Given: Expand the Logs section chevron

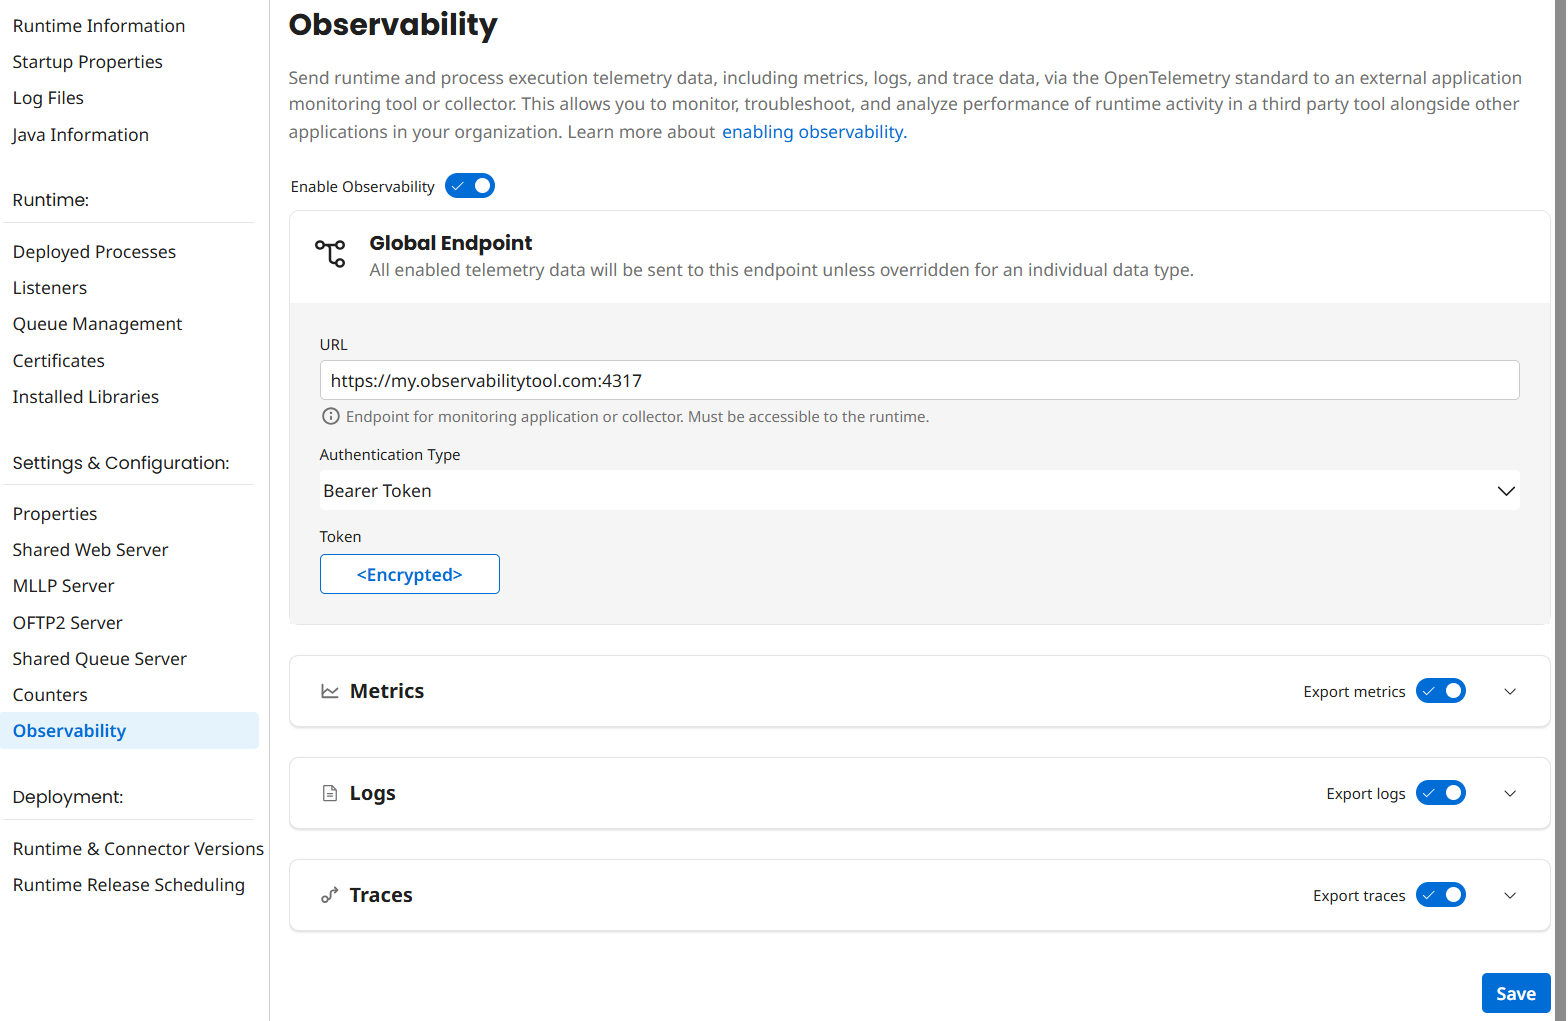Looking at the screenshot, I should pos(1510,793).
